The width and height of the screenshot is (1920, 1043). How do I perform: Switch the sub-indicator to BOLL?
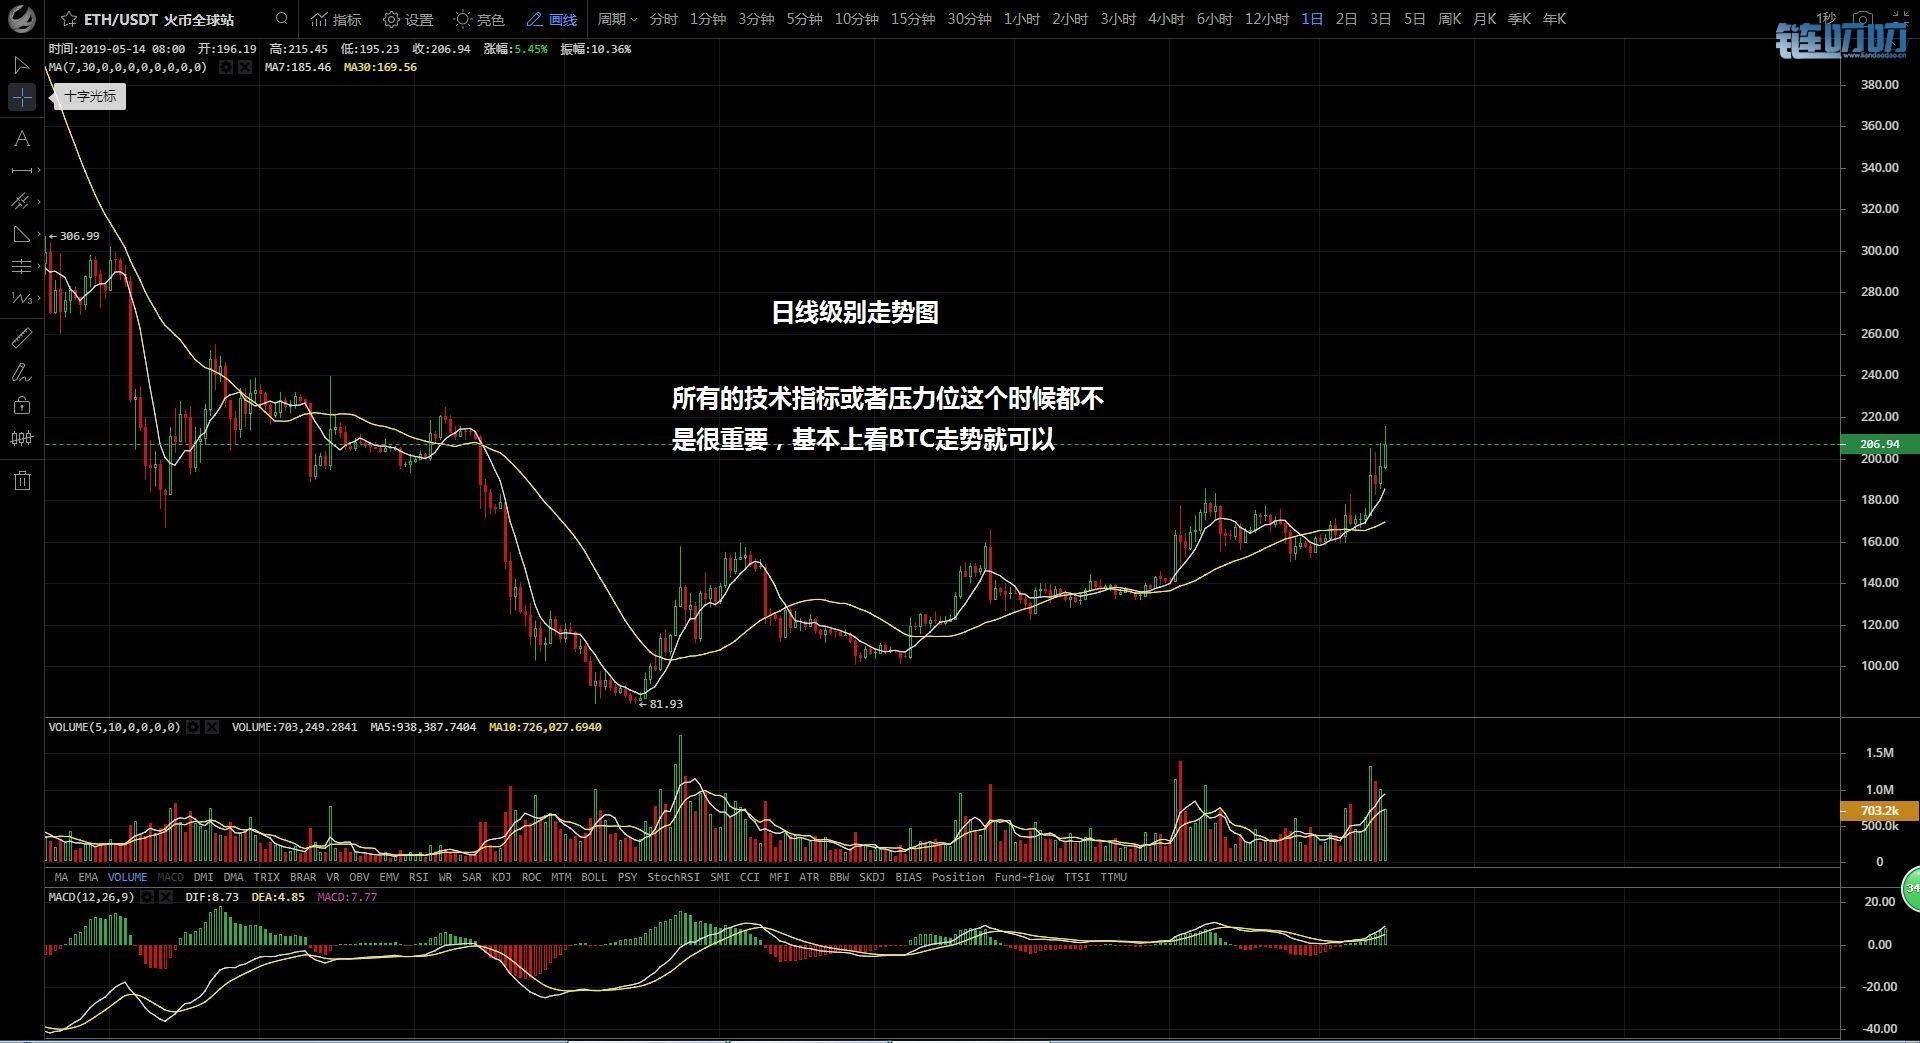tap(594, 877)
